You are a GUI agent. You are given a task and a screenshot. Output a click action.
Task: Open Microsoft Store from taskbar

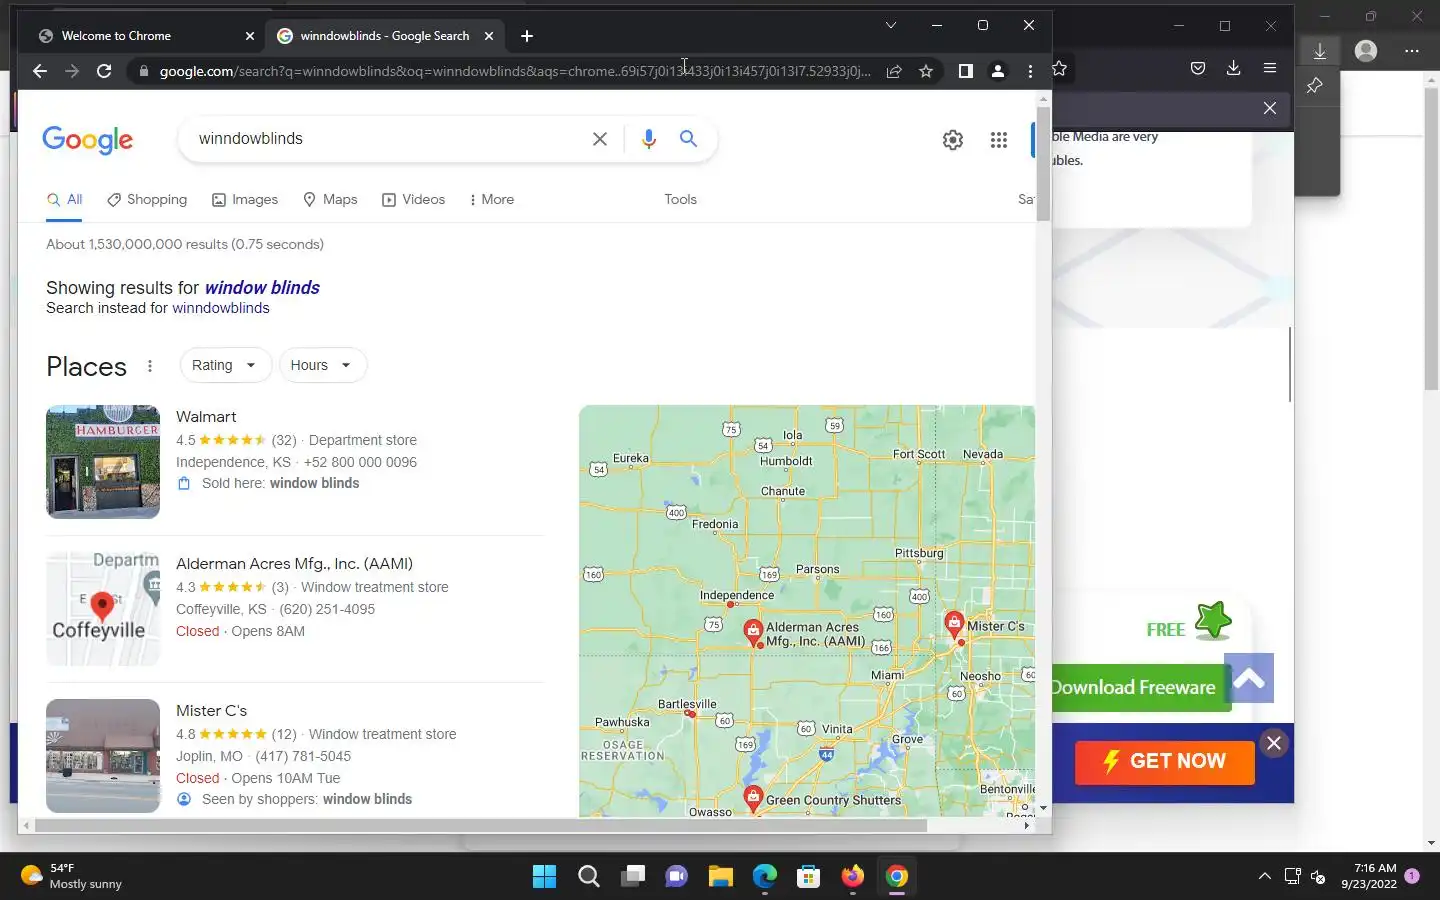(808, 877)
